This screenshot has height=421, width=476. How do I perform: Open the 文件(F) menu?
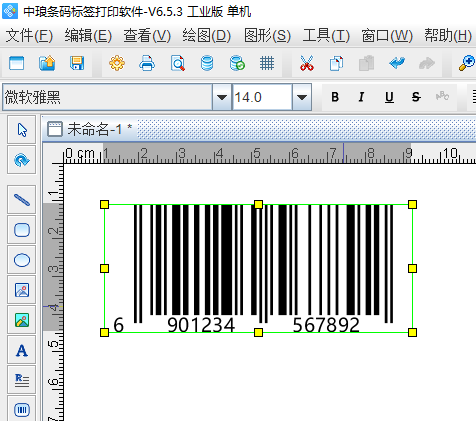(29, 36)
